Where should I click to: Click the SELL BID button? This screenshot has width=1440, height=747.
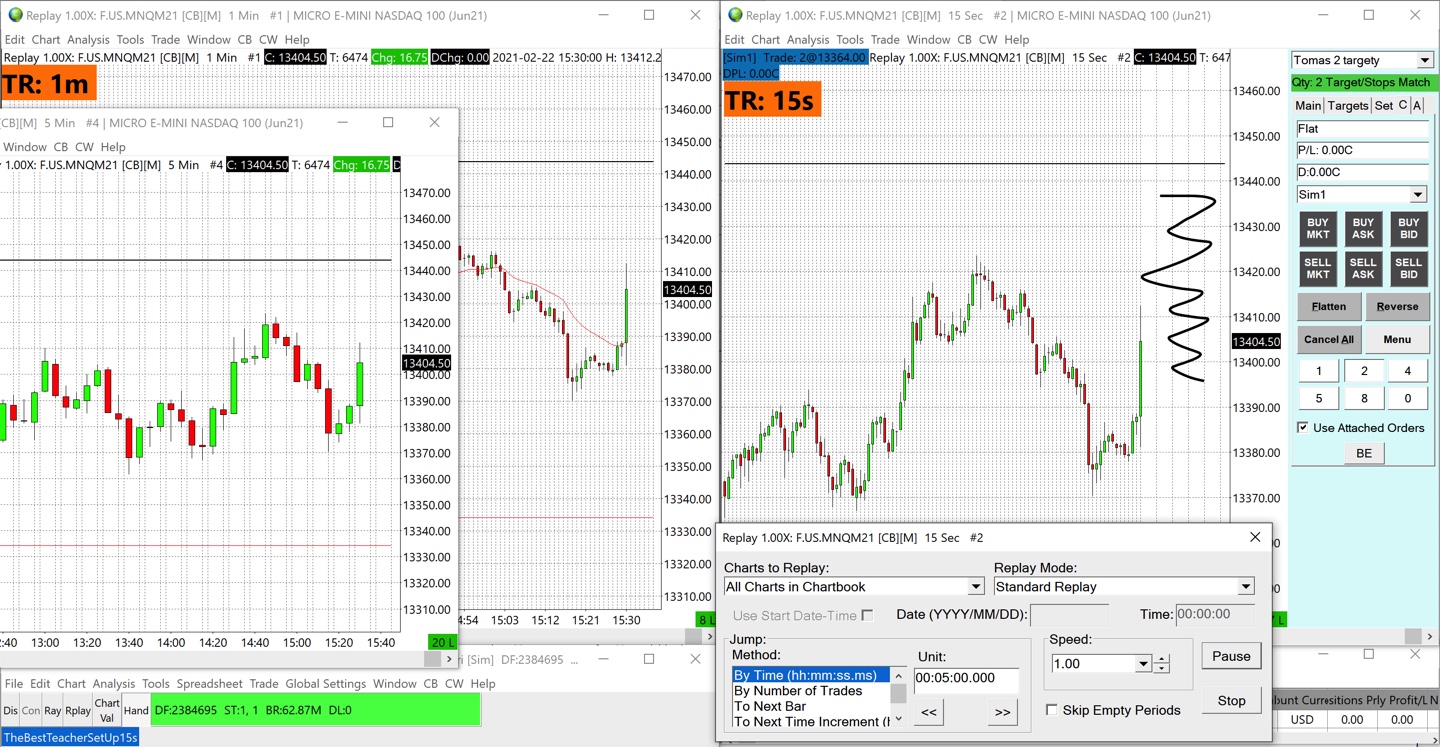1408,268
